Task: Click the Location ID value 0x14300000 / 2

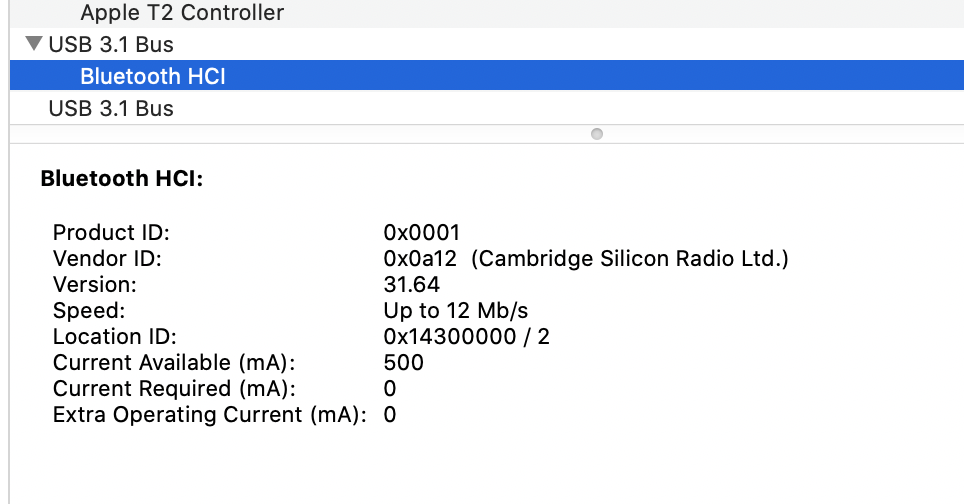Action: pyautogui.click(x=466, y=337)
